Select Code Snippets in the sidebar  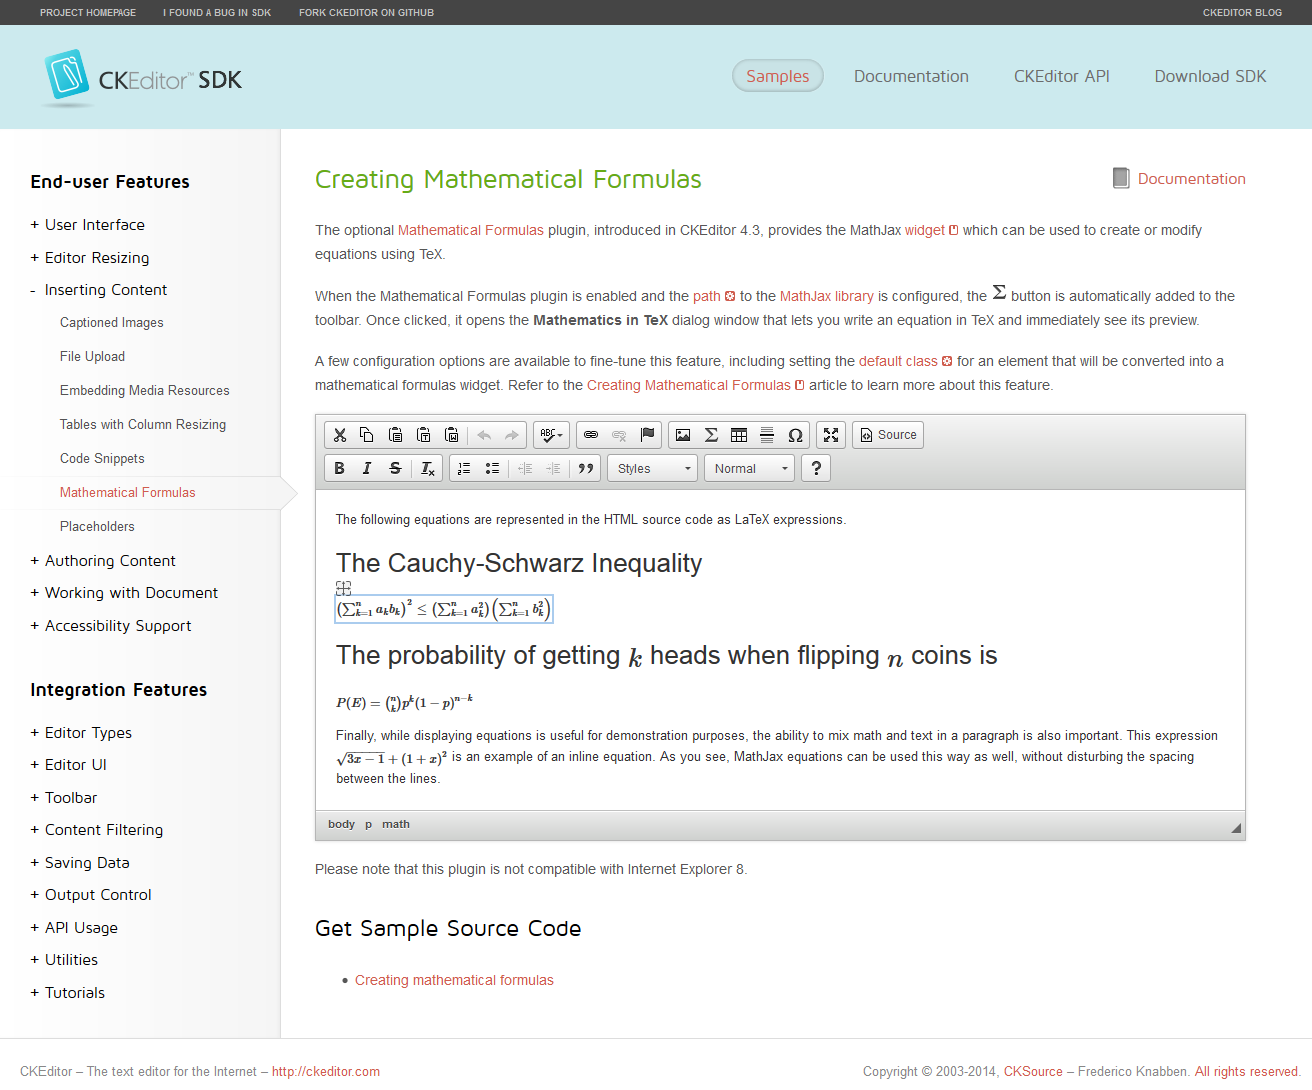click(x=102, y=459)
